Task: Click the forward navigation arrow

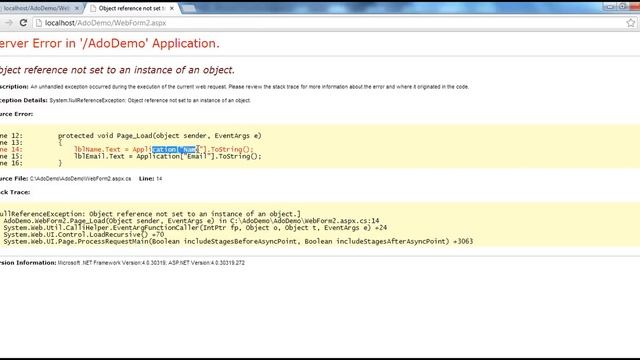Action: point(9,23)
